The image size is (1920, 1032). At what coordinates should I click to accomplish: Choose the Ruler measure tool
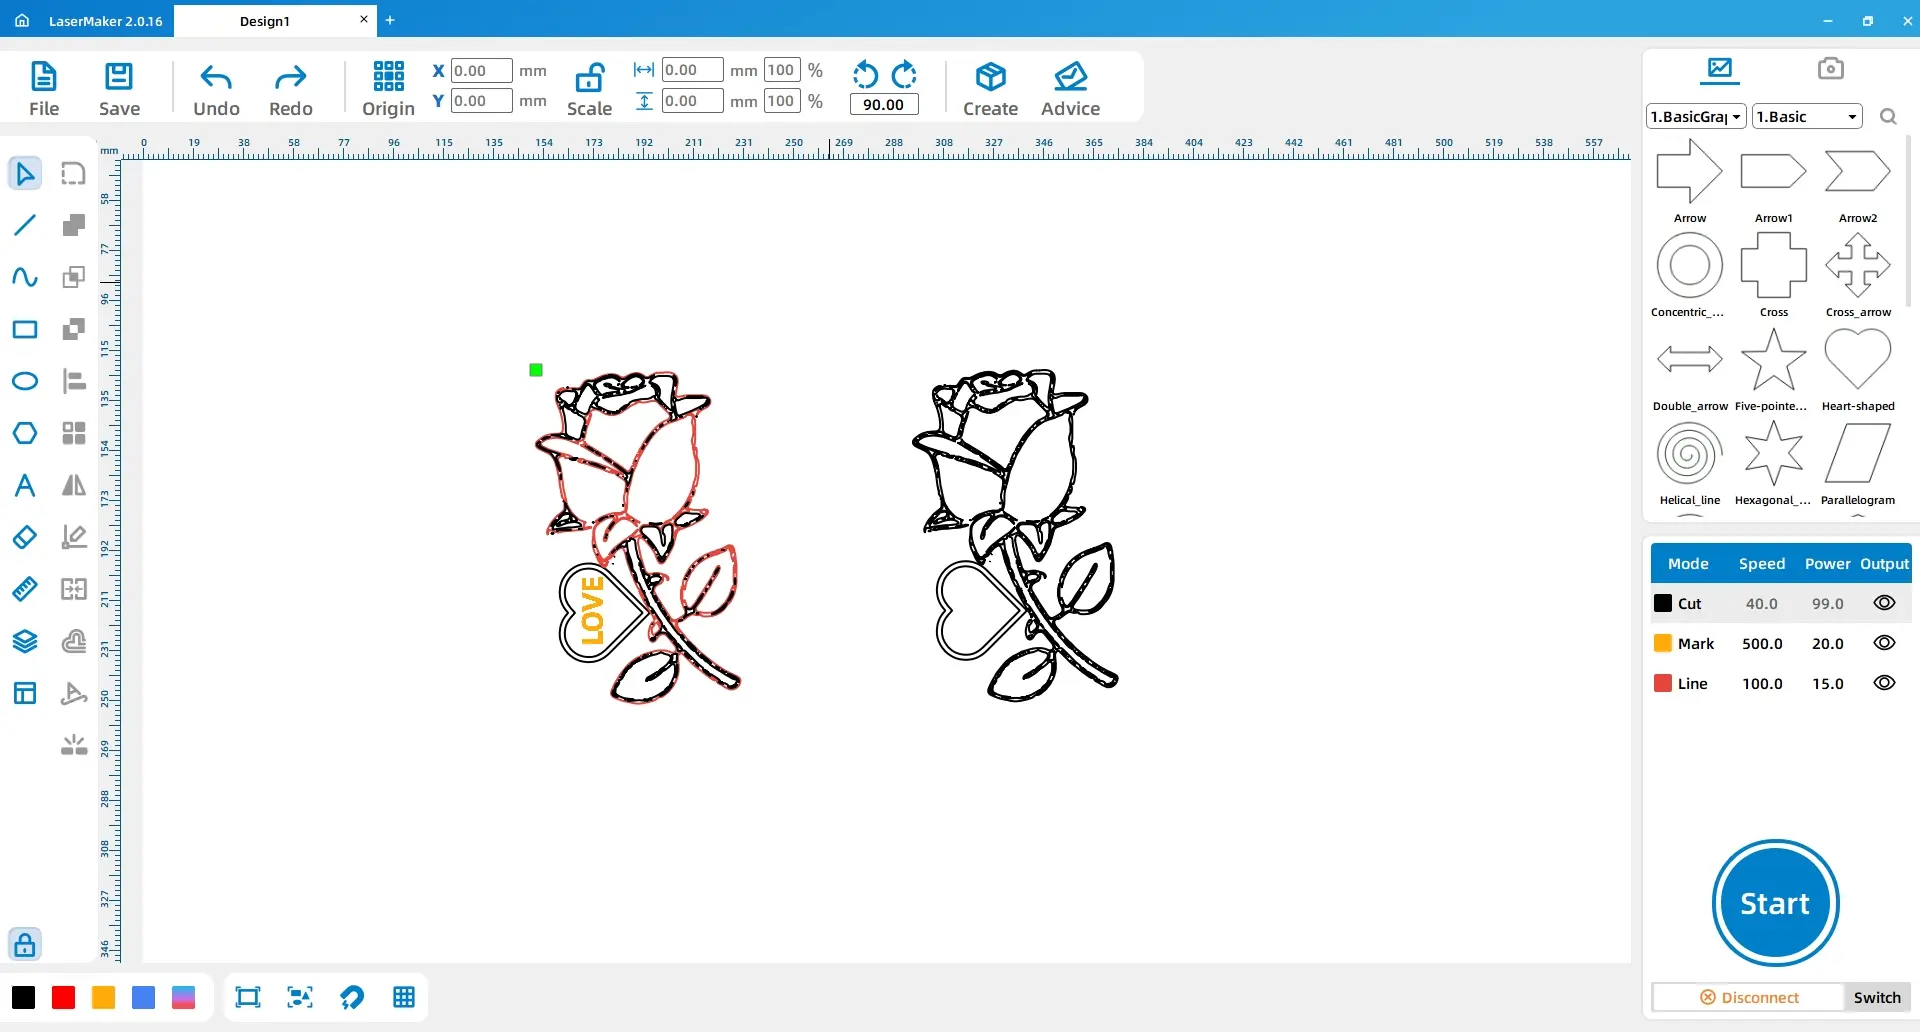25,589
